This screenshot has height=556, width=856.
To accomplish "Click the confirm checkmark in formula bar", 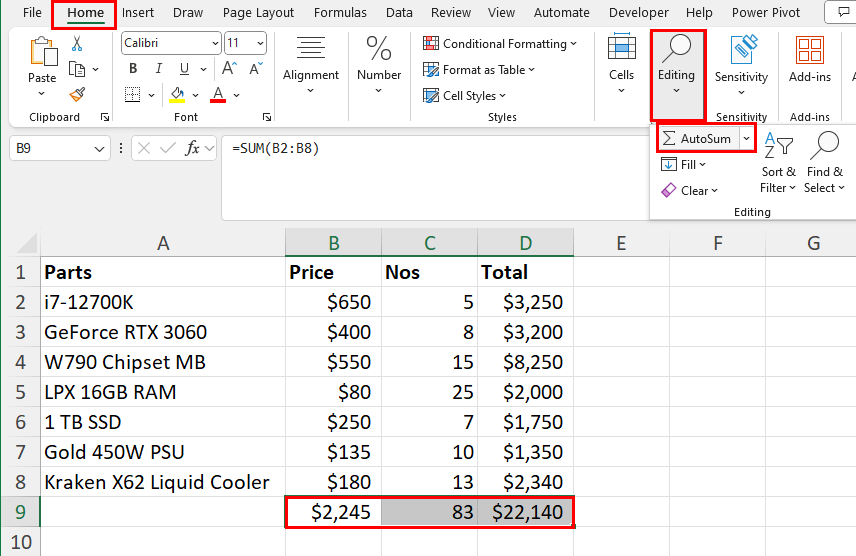I will coord(168,148).
